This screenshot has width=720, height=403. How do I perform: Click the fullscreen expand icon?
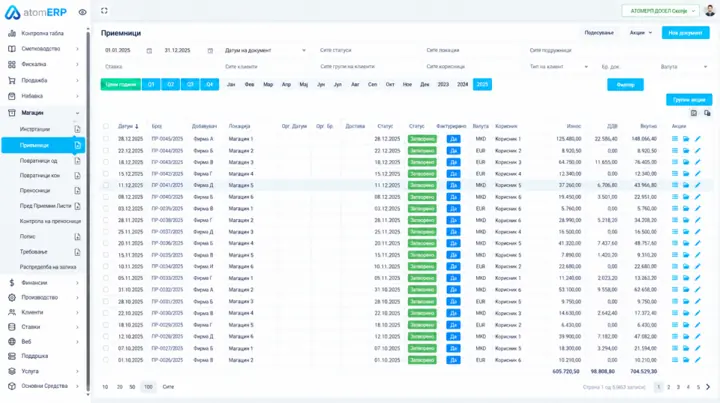click(x=104, y=11)
